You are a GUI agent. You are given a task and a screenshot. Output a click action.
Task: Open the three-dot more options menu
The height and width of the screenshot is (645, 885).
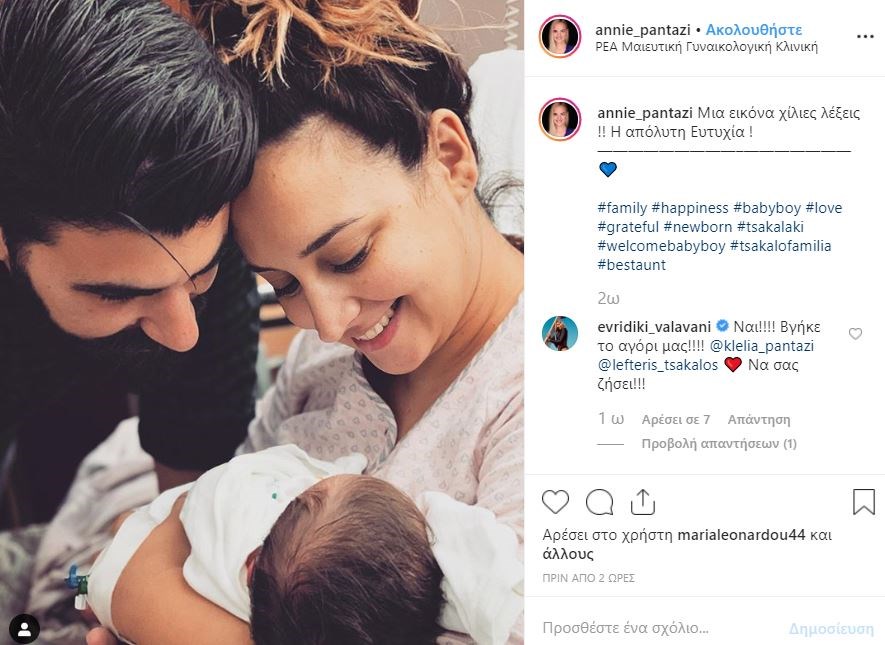[865, 37]
